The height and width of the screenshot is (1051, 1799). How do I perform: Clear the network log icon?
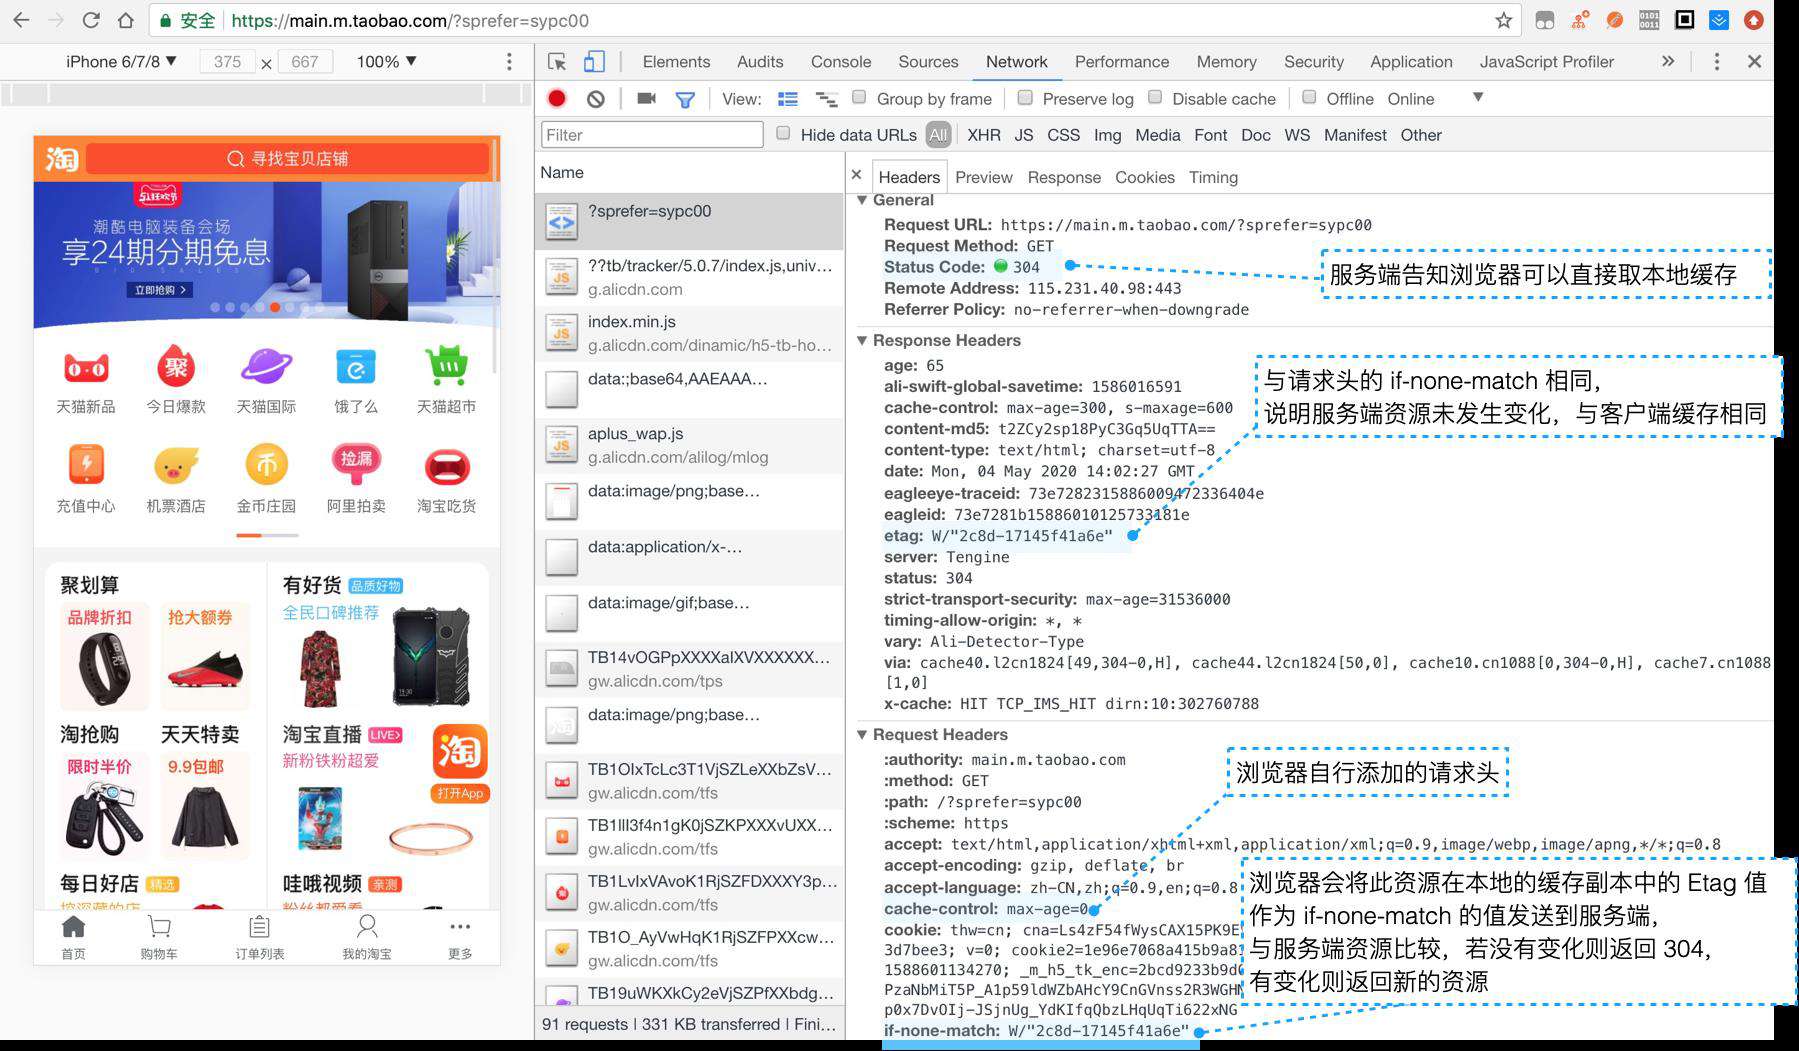596,99
